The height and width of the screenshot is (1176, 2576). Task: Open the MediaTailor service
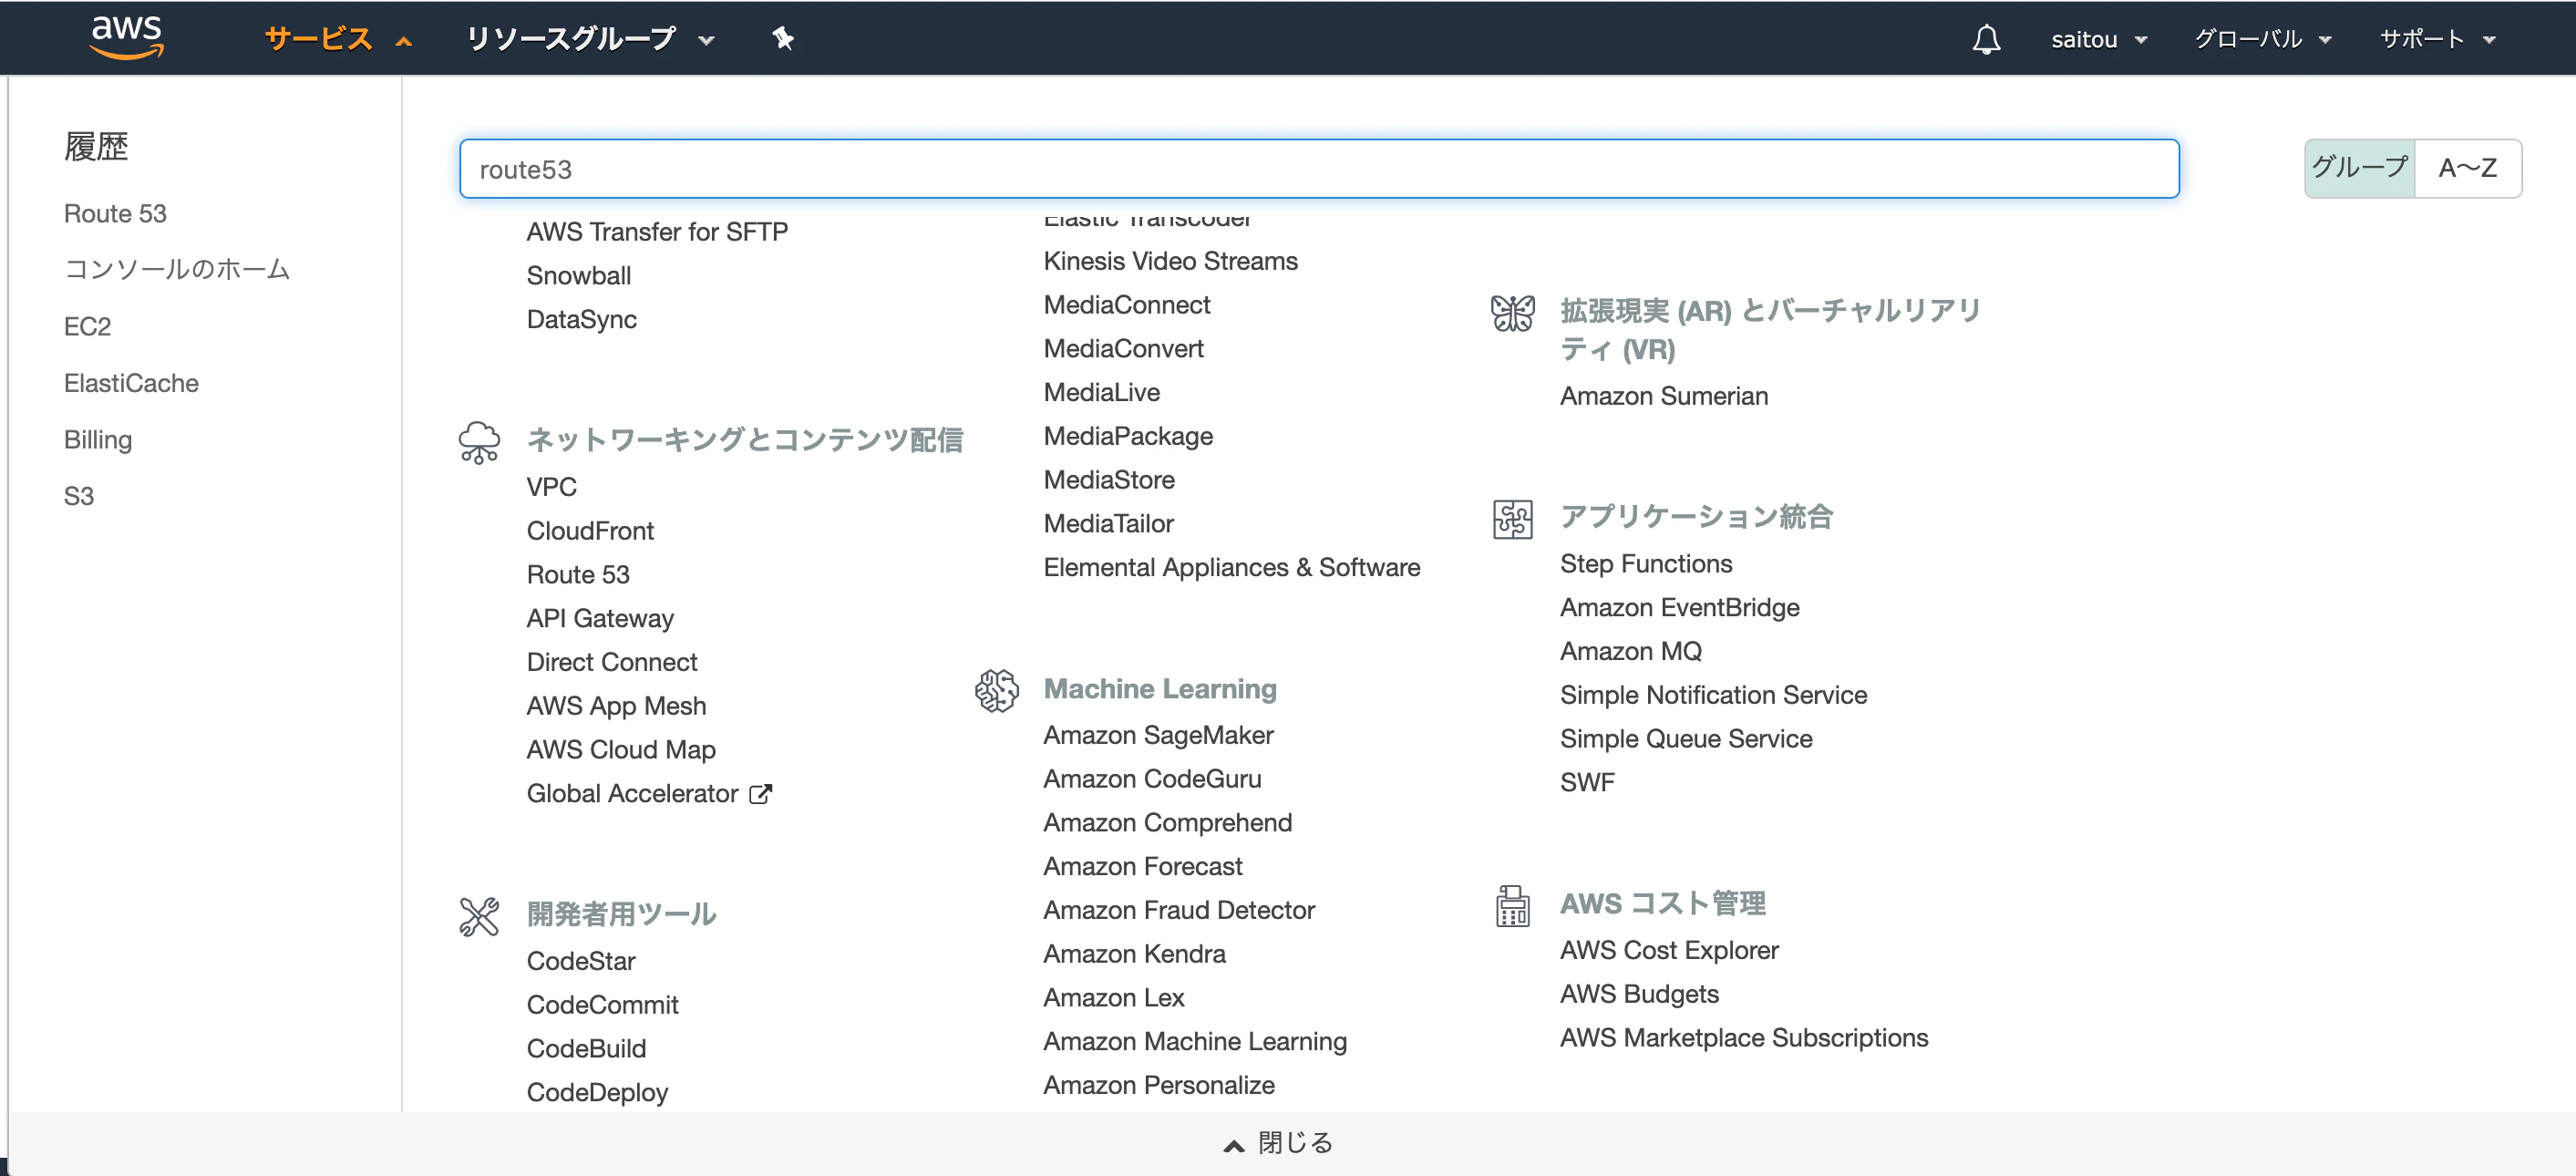1108,524
